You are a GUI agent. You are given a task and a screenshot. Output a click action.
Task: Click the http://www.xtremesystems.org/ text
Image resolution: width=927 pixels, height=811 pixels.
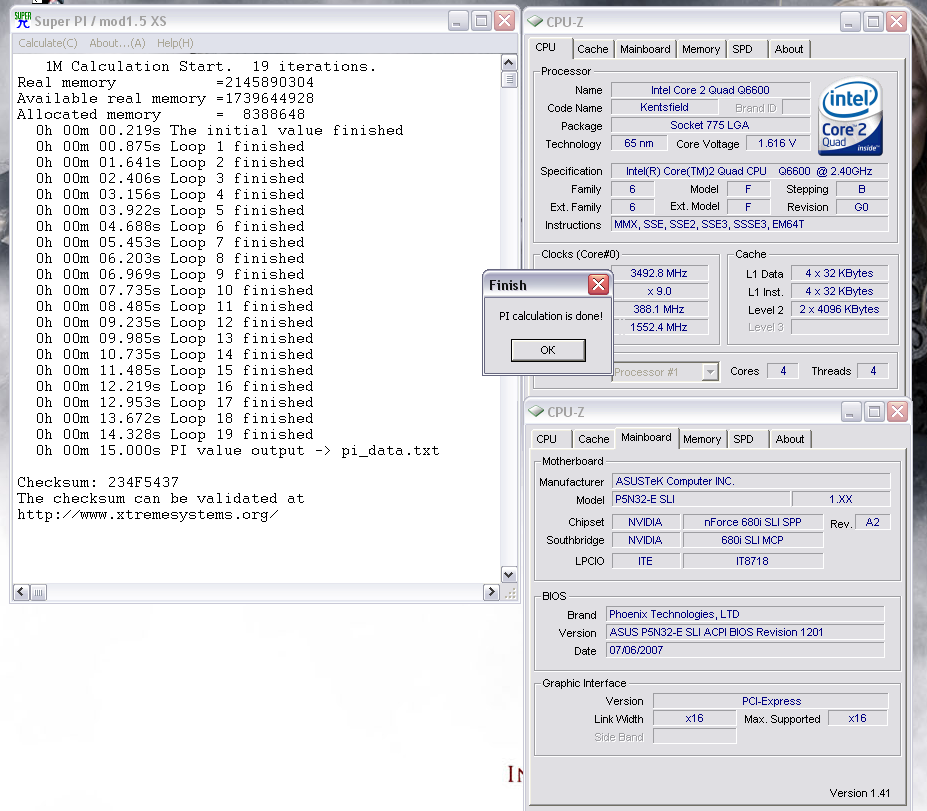tap(148, 515)
